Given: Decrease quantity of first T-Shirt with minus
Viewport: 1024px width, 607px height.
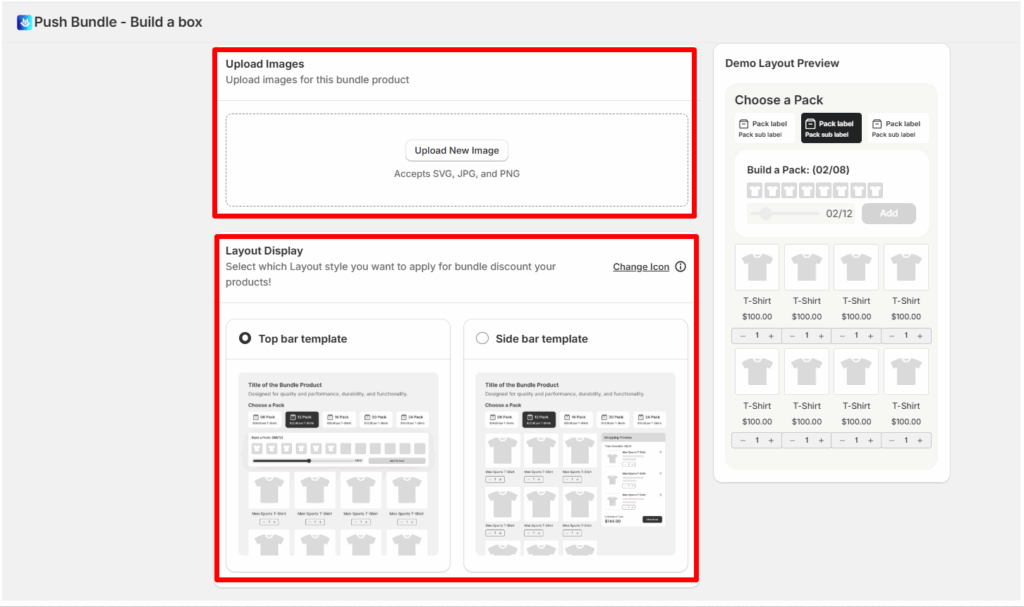Looking at the screenshot, I should (743, 336).
